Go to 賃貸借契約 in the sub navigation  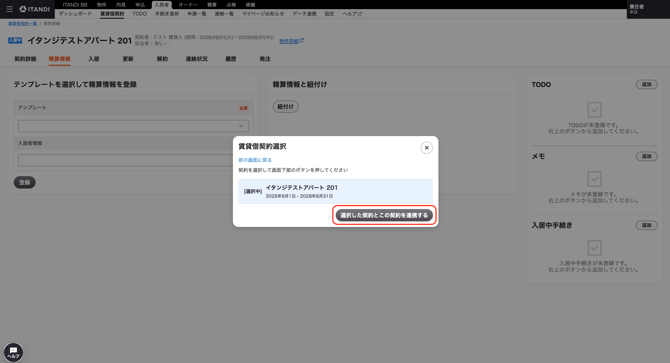point(112,14)
